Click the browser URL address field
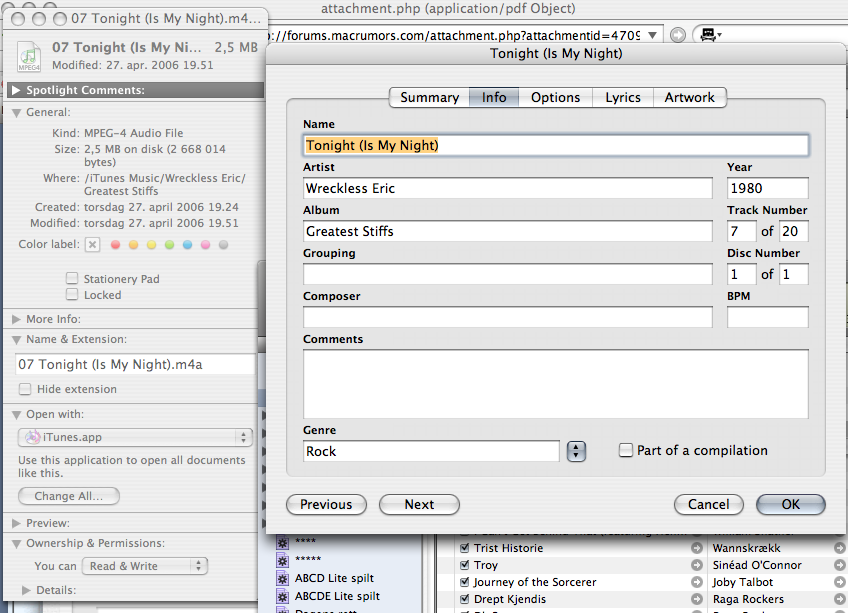848x613 pixels. [x=454, y=35]
